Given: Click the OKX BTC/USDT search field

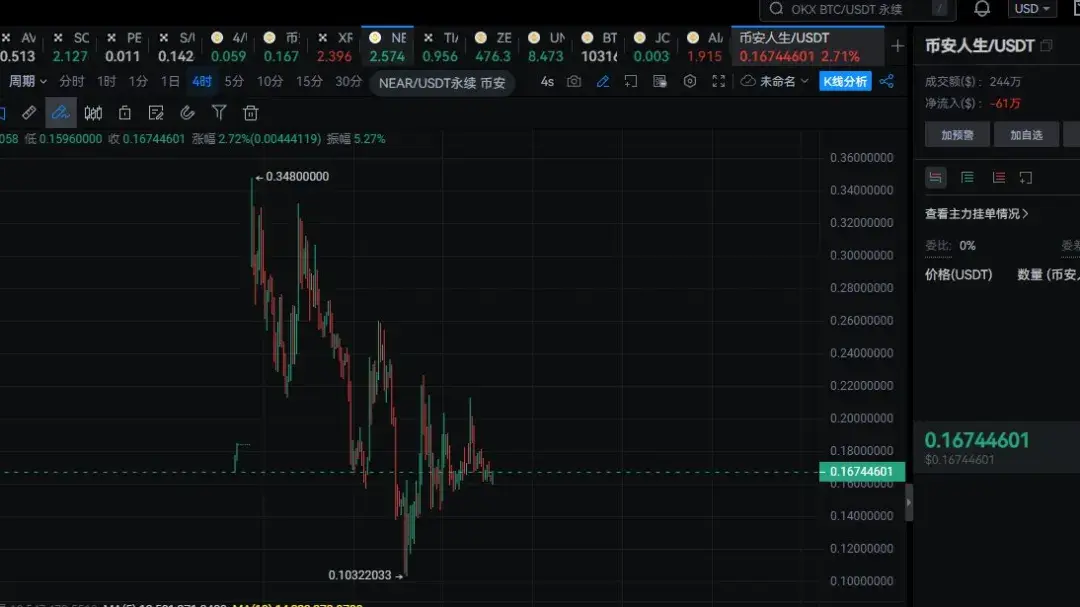Looking at the screenshot, I should [x=855, y=9].
